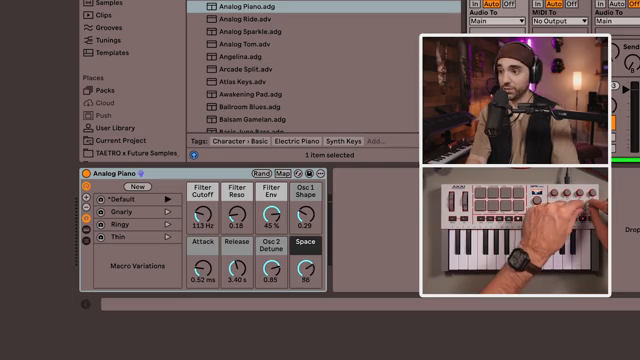Open the three-dot options menu of Analog Piano

320,173
